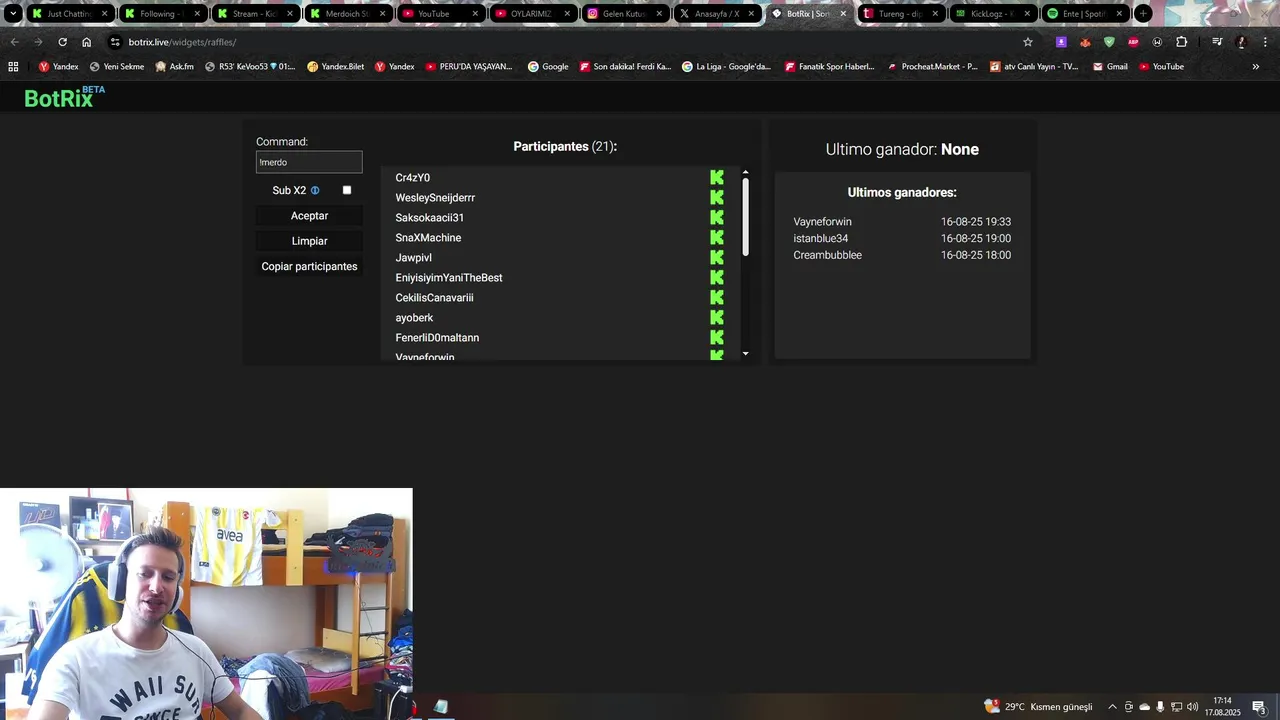Click the Kick icon beside Jawpivl

(717, 257)
